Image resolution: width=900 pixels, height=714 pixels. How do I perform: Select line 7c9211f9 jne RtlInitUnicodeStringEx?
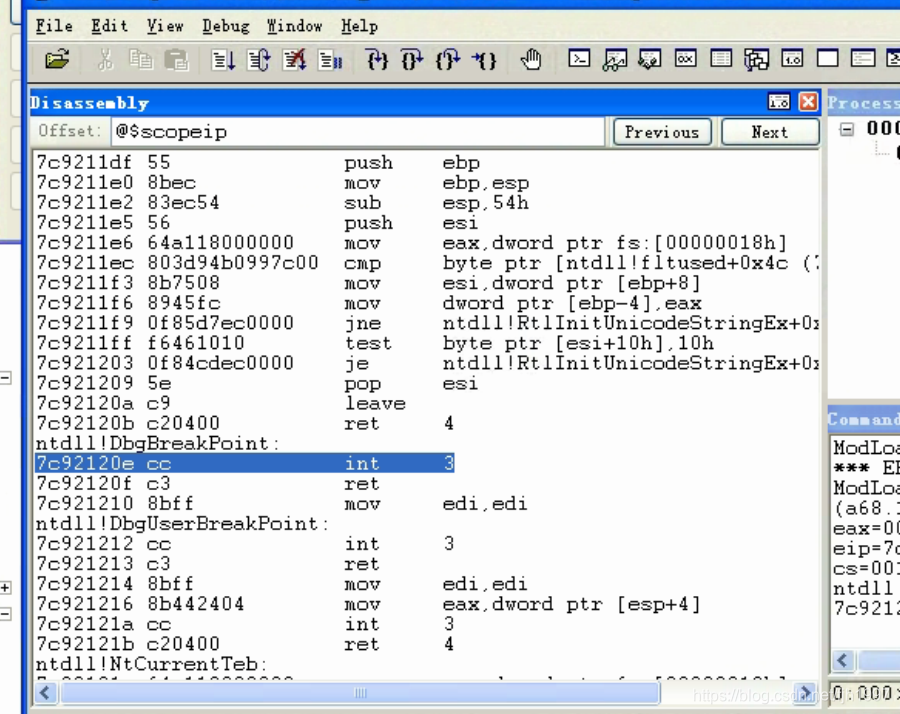(426, 323)
